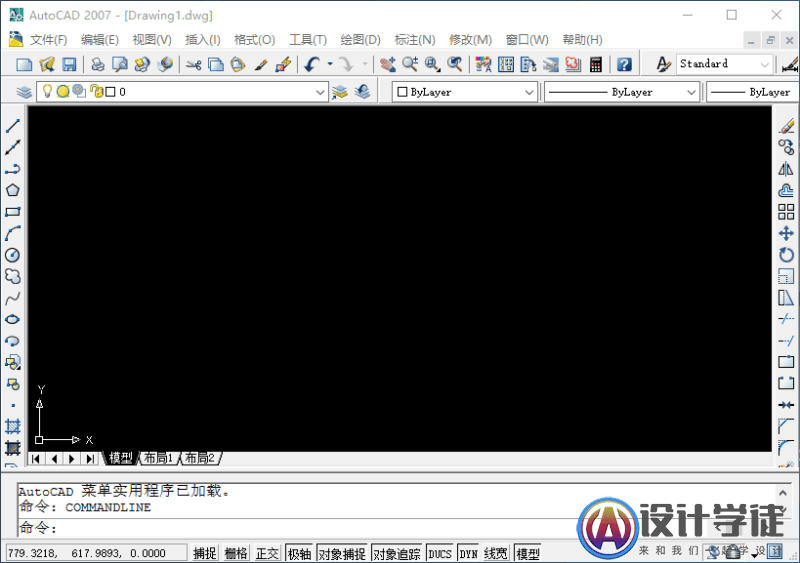
Task: Toggle 对象追踪 object tracking
Action: (x=397, y=553)
